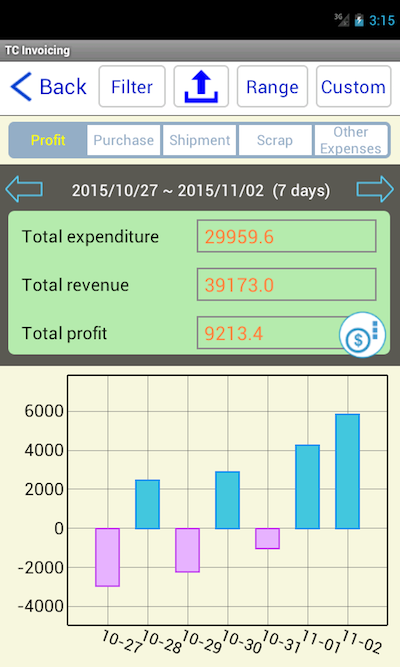Switch to the Shipment tab
The image size is (400, 667).
coord(200,140)
